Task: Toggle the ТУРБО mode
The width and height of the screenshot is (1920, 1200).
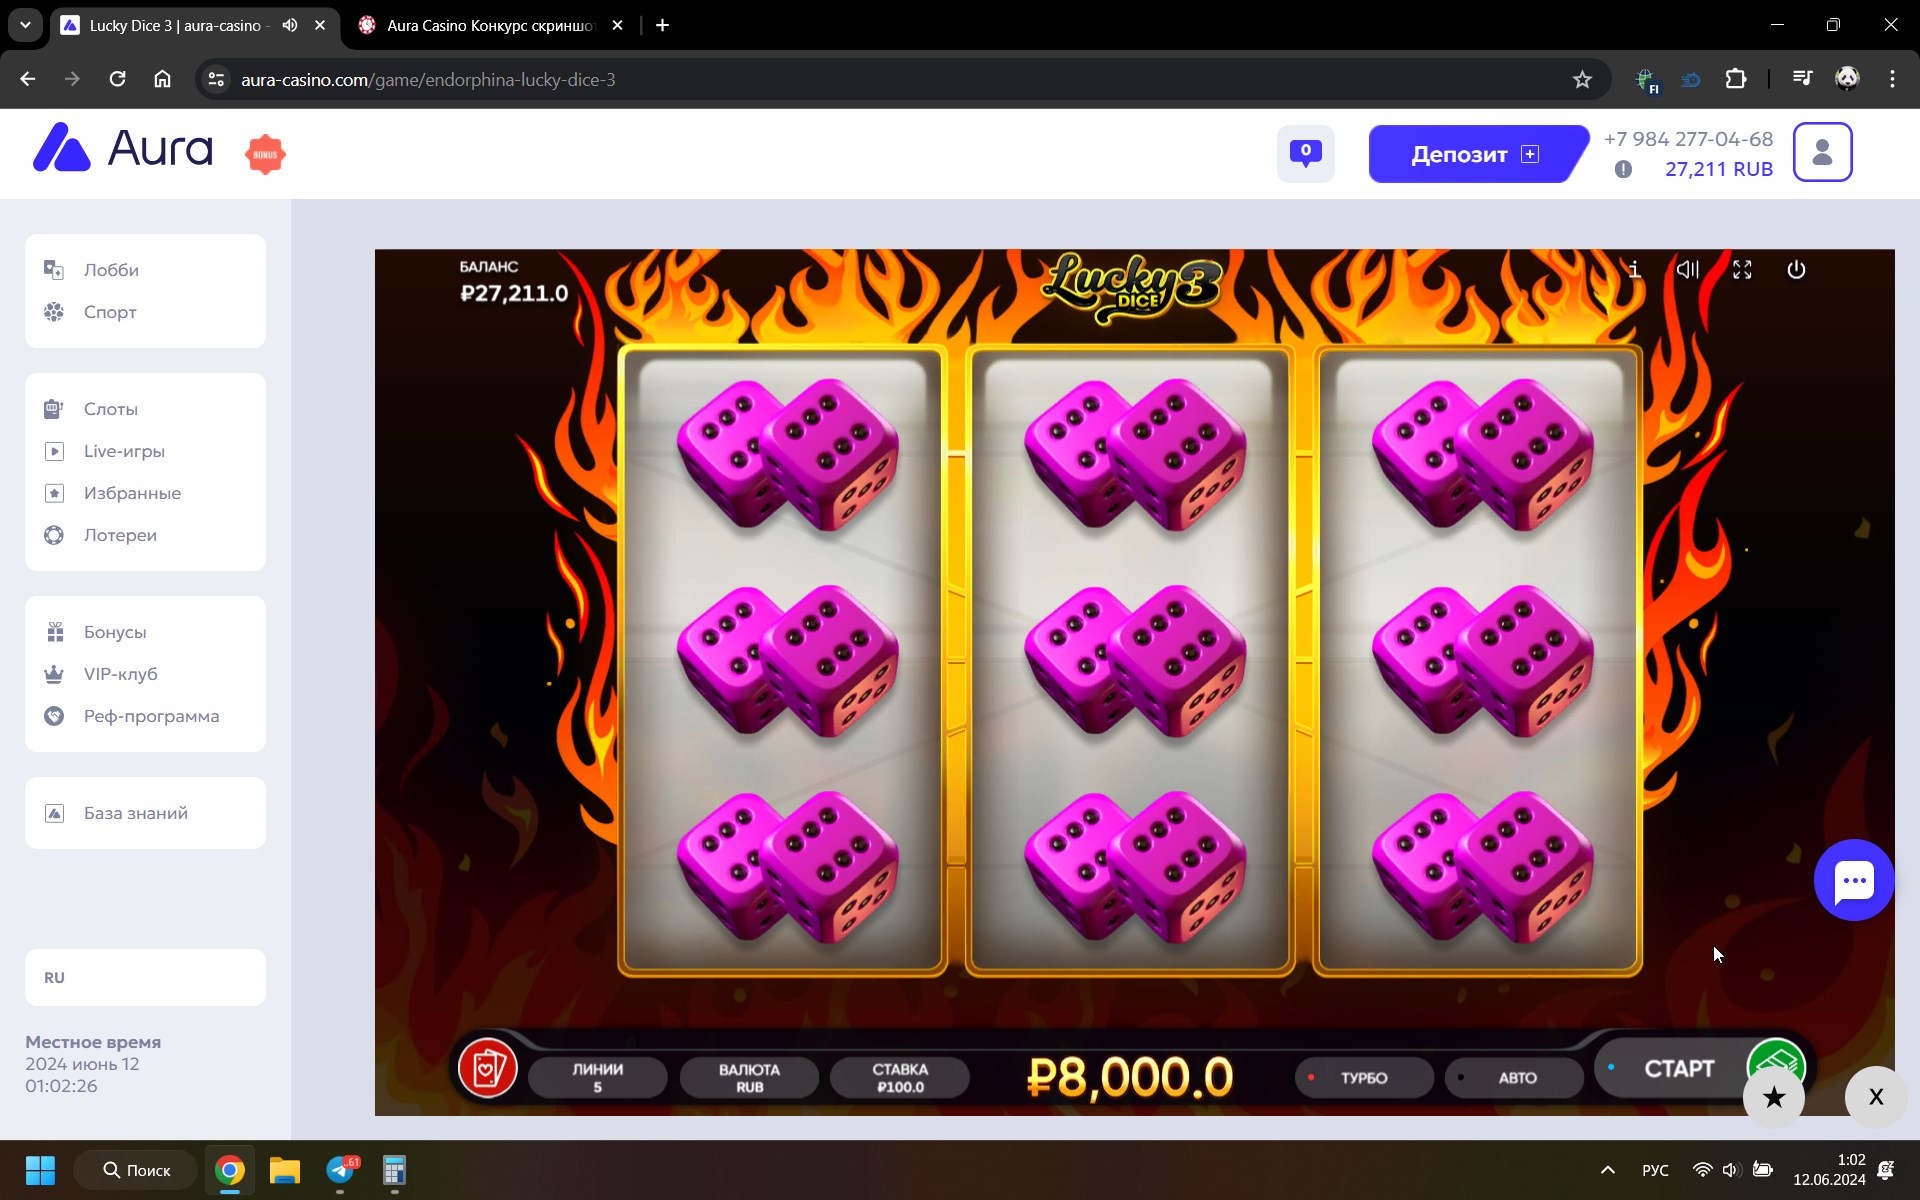Action: tap(1364, 1078)
